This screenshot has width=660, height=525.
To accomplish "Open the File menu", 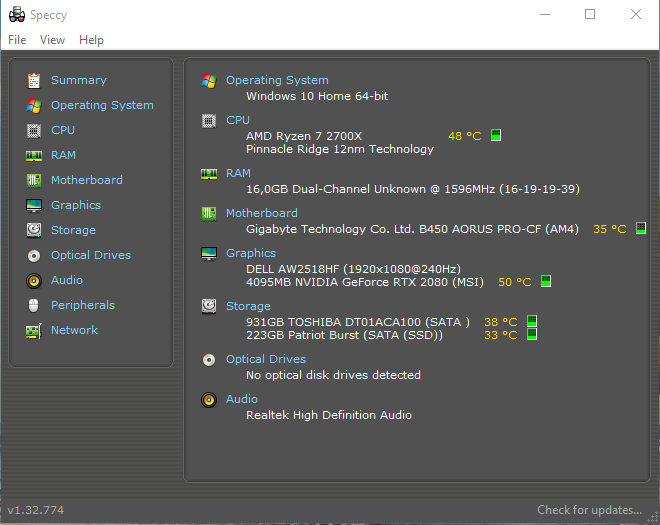I will 17,40.
